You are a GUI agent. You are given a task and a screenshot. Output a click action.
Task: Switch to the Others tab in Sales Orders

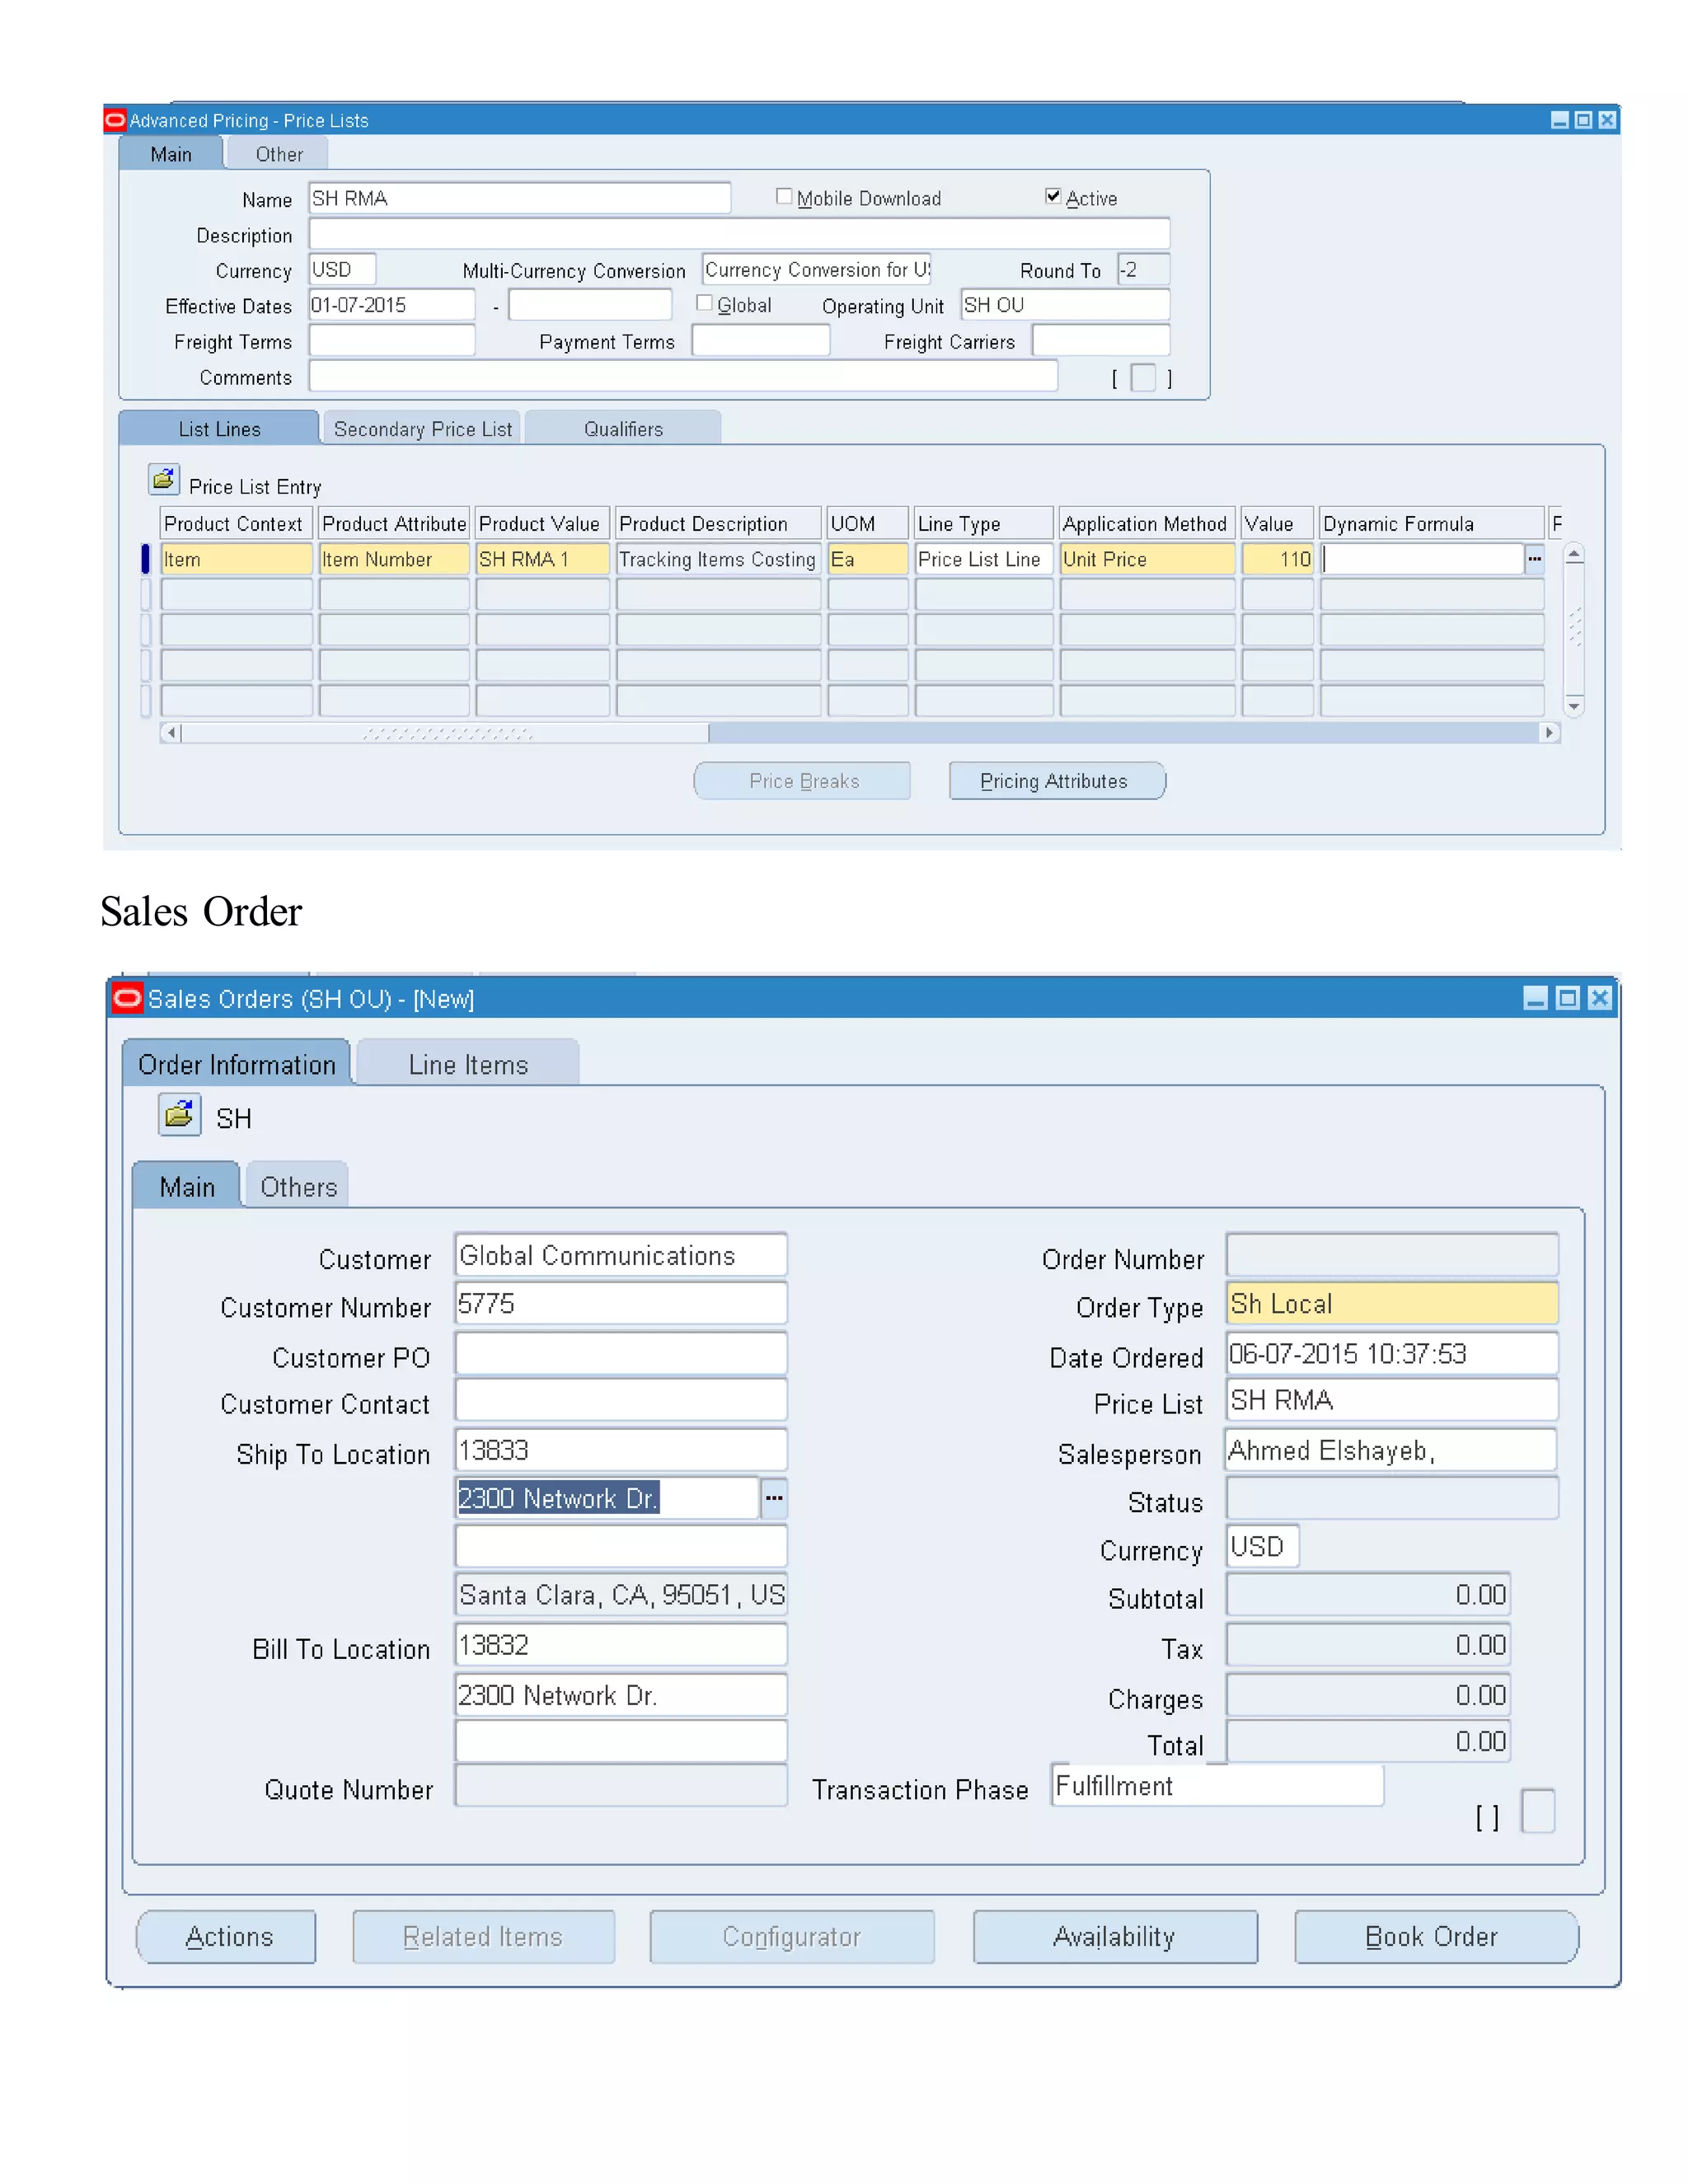(298, 1186)
